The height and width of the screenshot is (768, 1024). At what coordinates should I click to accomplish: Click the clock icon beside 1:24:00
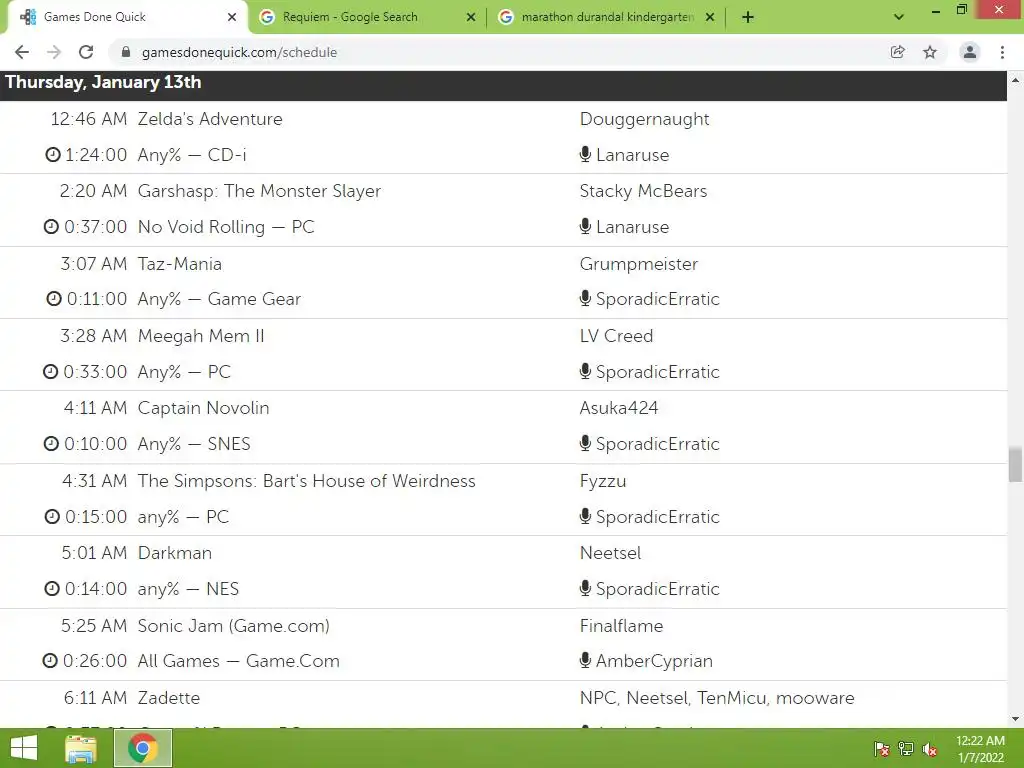point(53,155)
